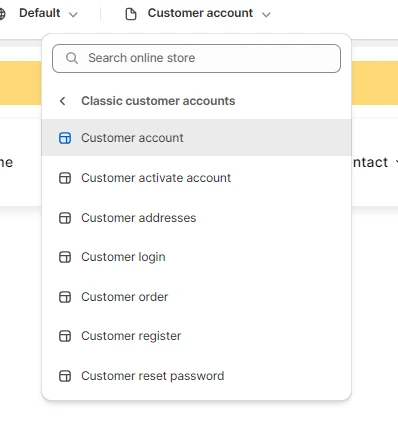The width and height of the screenshot is (398, 426).
Task: Click the Customer login template icon
Action: [x=65, y=257]
